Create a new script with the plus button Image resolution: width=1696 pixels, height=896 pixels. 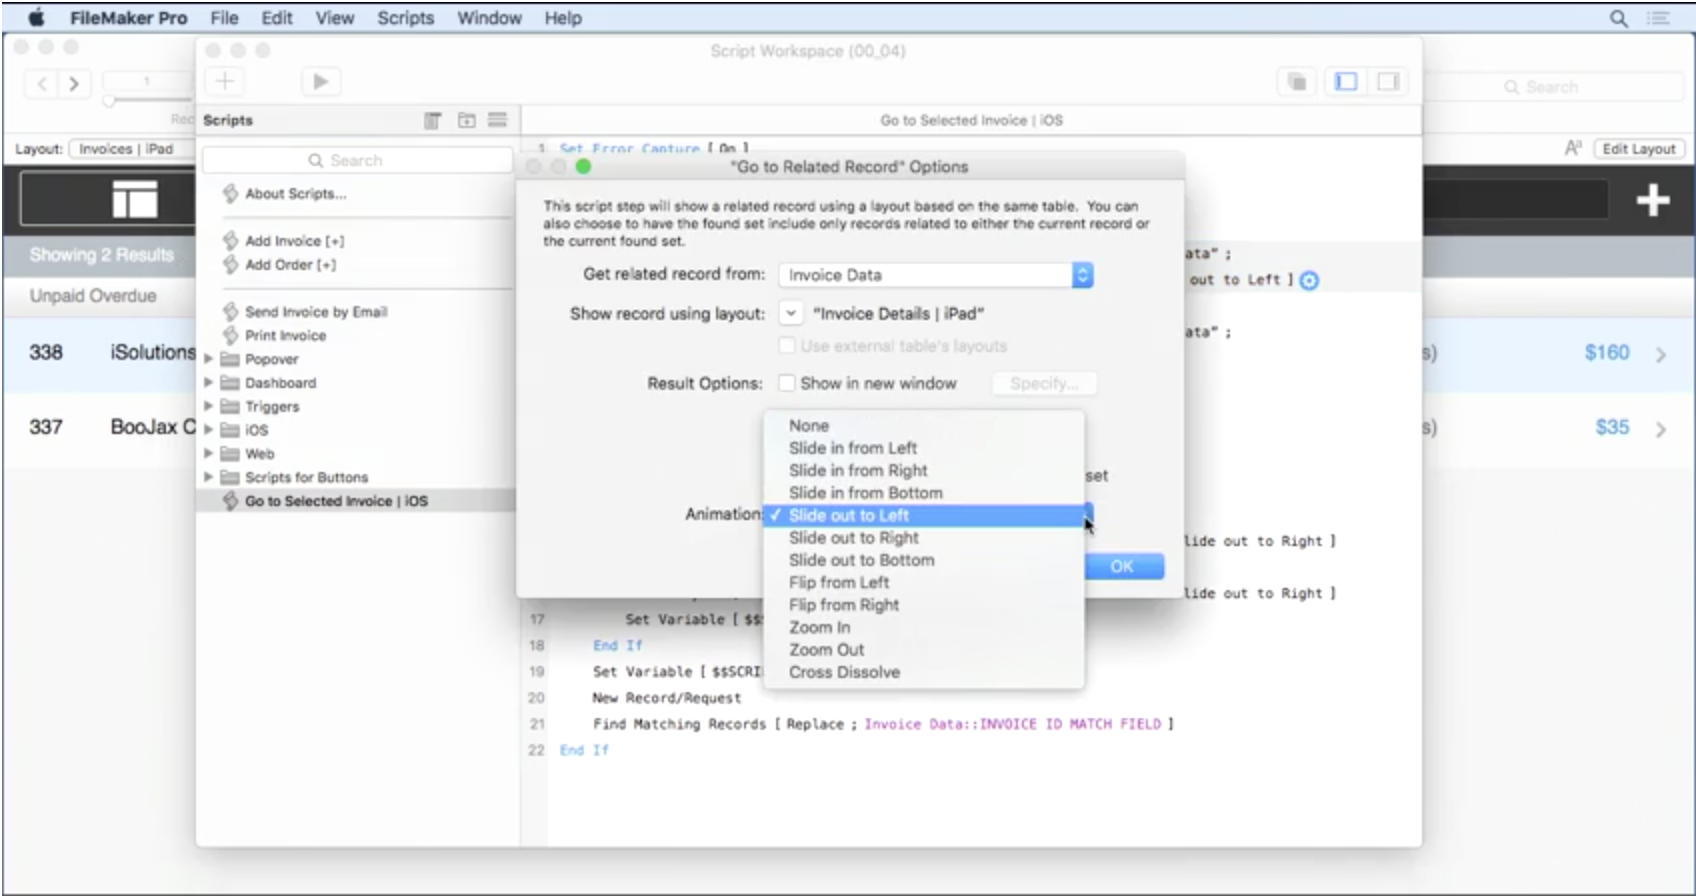point(225,81)
